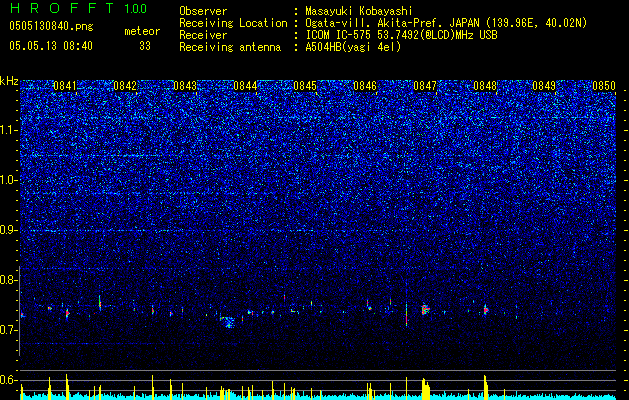Click the 1.0 kHz axis label
The image size is (629, 400).
coord(8,180)
